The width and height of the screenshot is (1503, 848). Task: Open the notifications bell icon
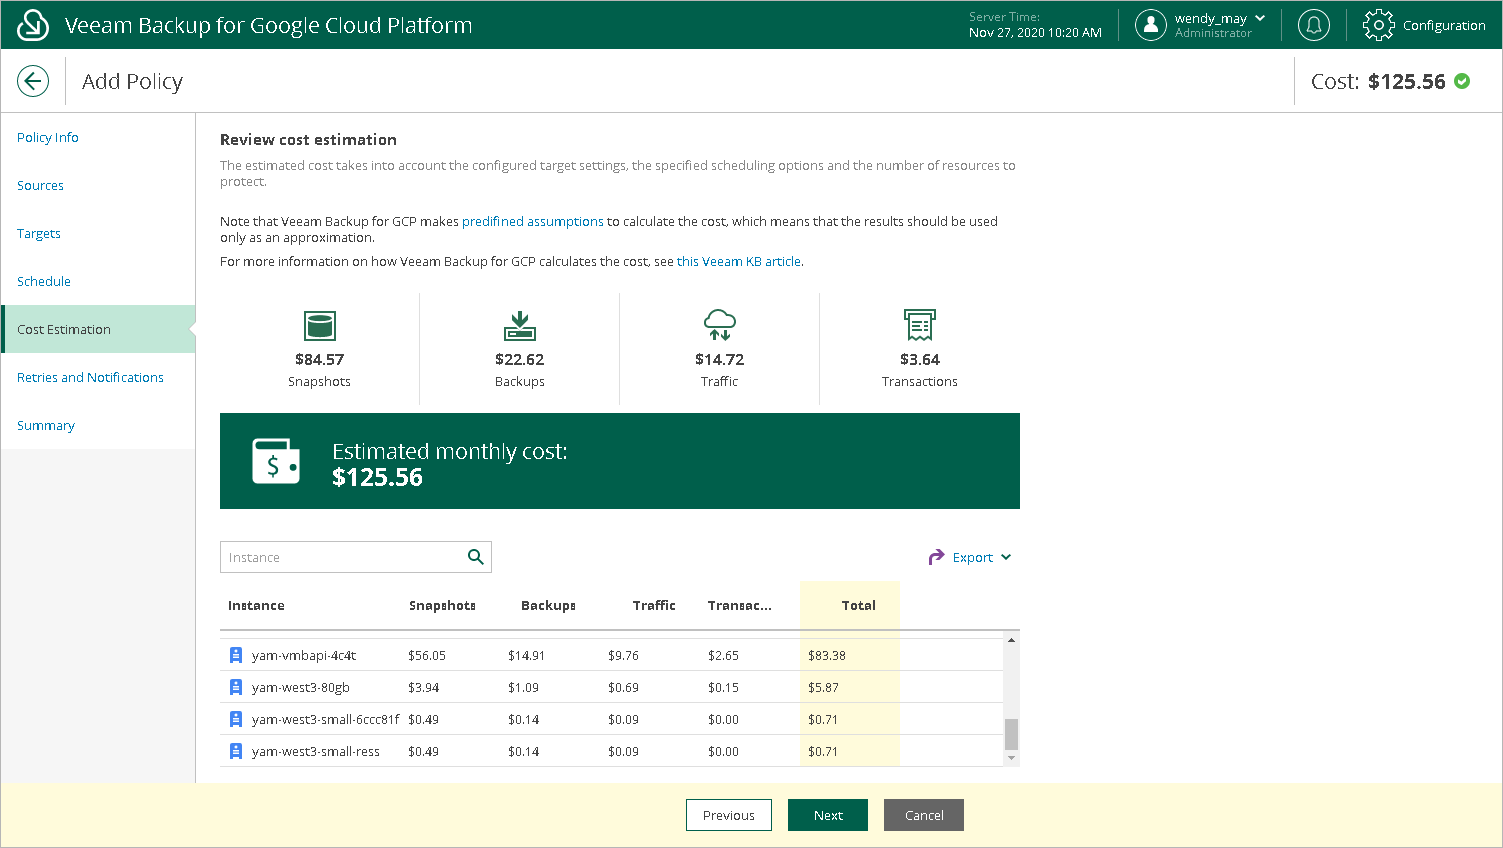coord(1314,25)
